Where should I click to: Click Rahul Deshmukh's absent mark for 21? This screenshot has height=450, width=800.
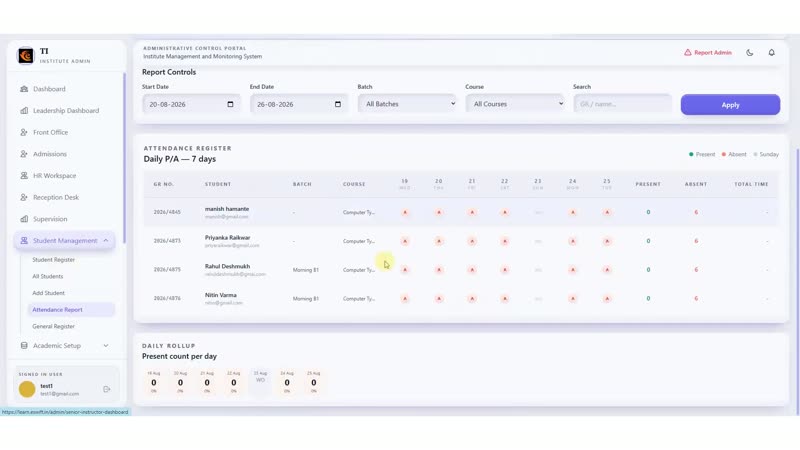click(x=472, y=270)
